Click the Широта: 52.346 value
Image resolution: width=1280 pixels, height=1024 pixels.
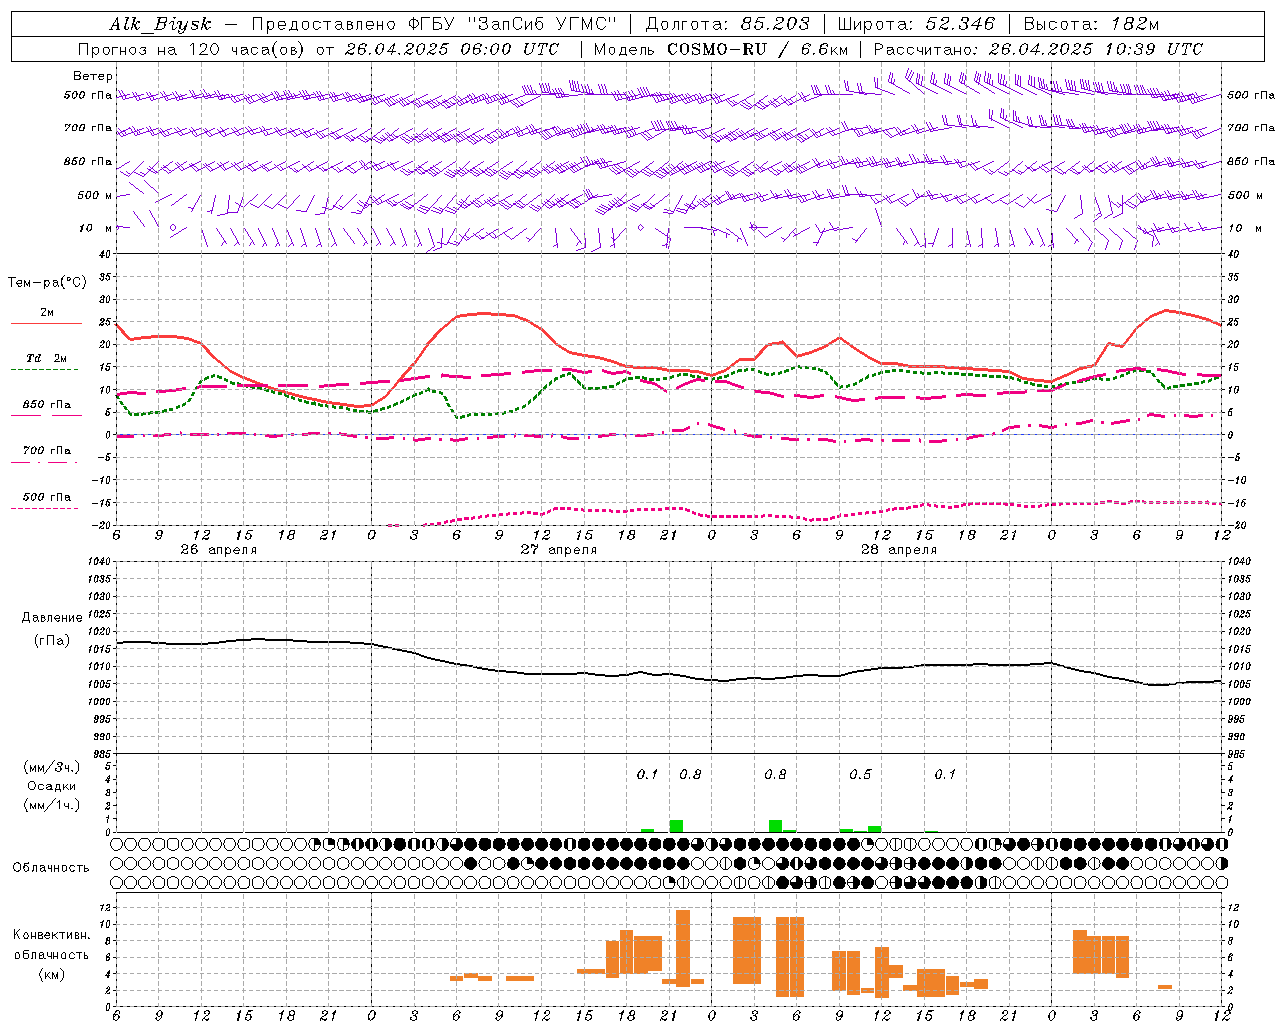point(916,25)
